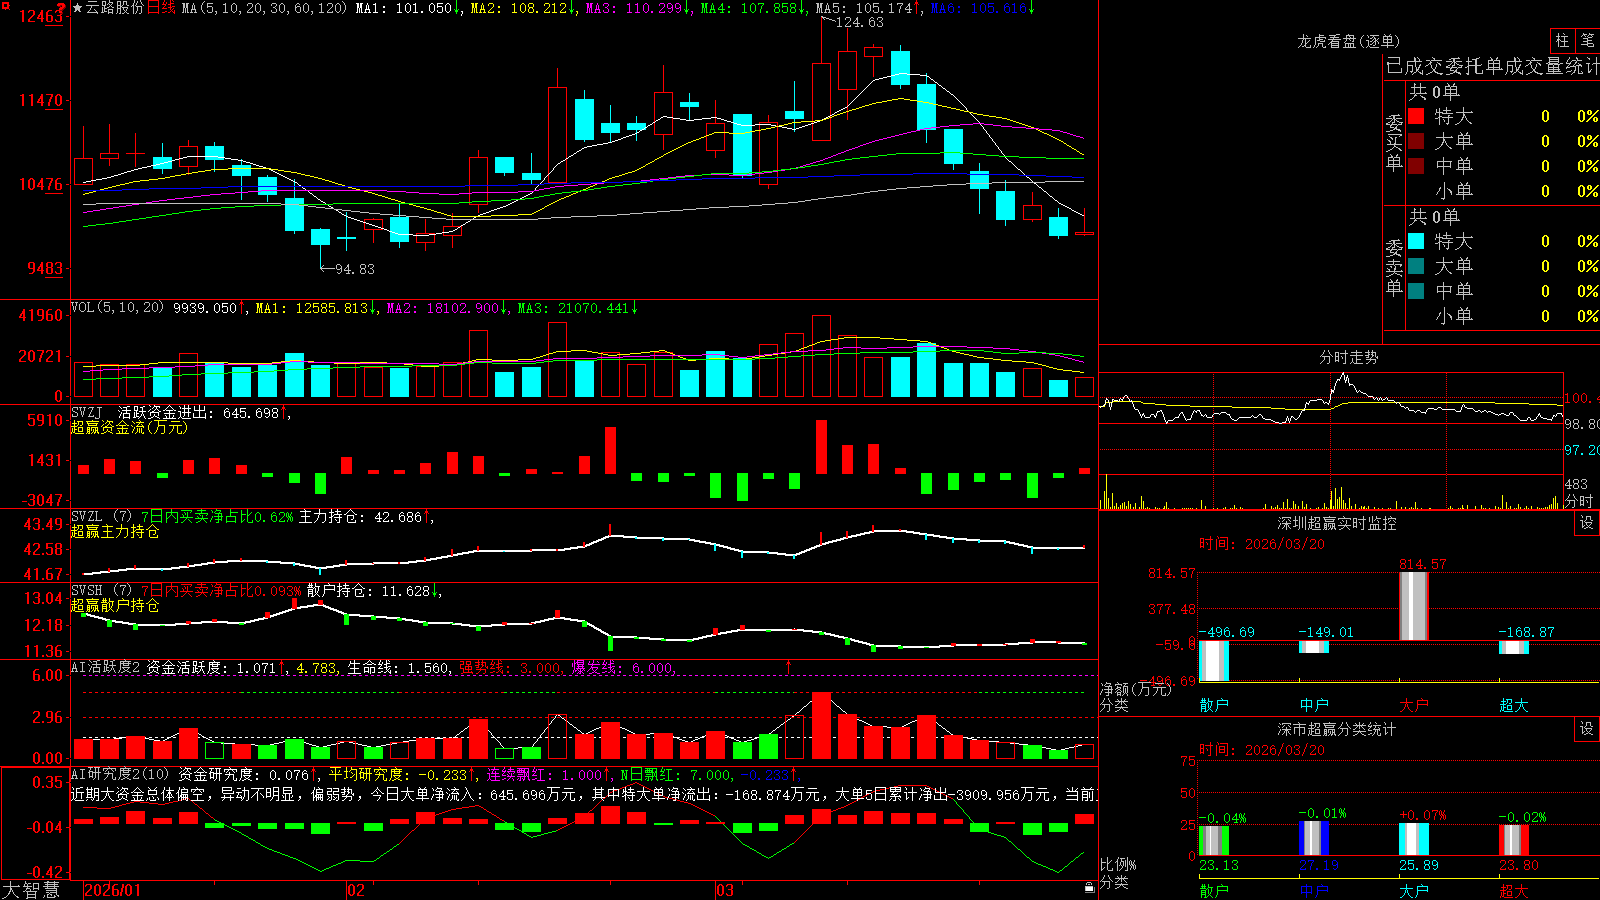Click the 超赢散户持仓 yellow label

point(115,605)
